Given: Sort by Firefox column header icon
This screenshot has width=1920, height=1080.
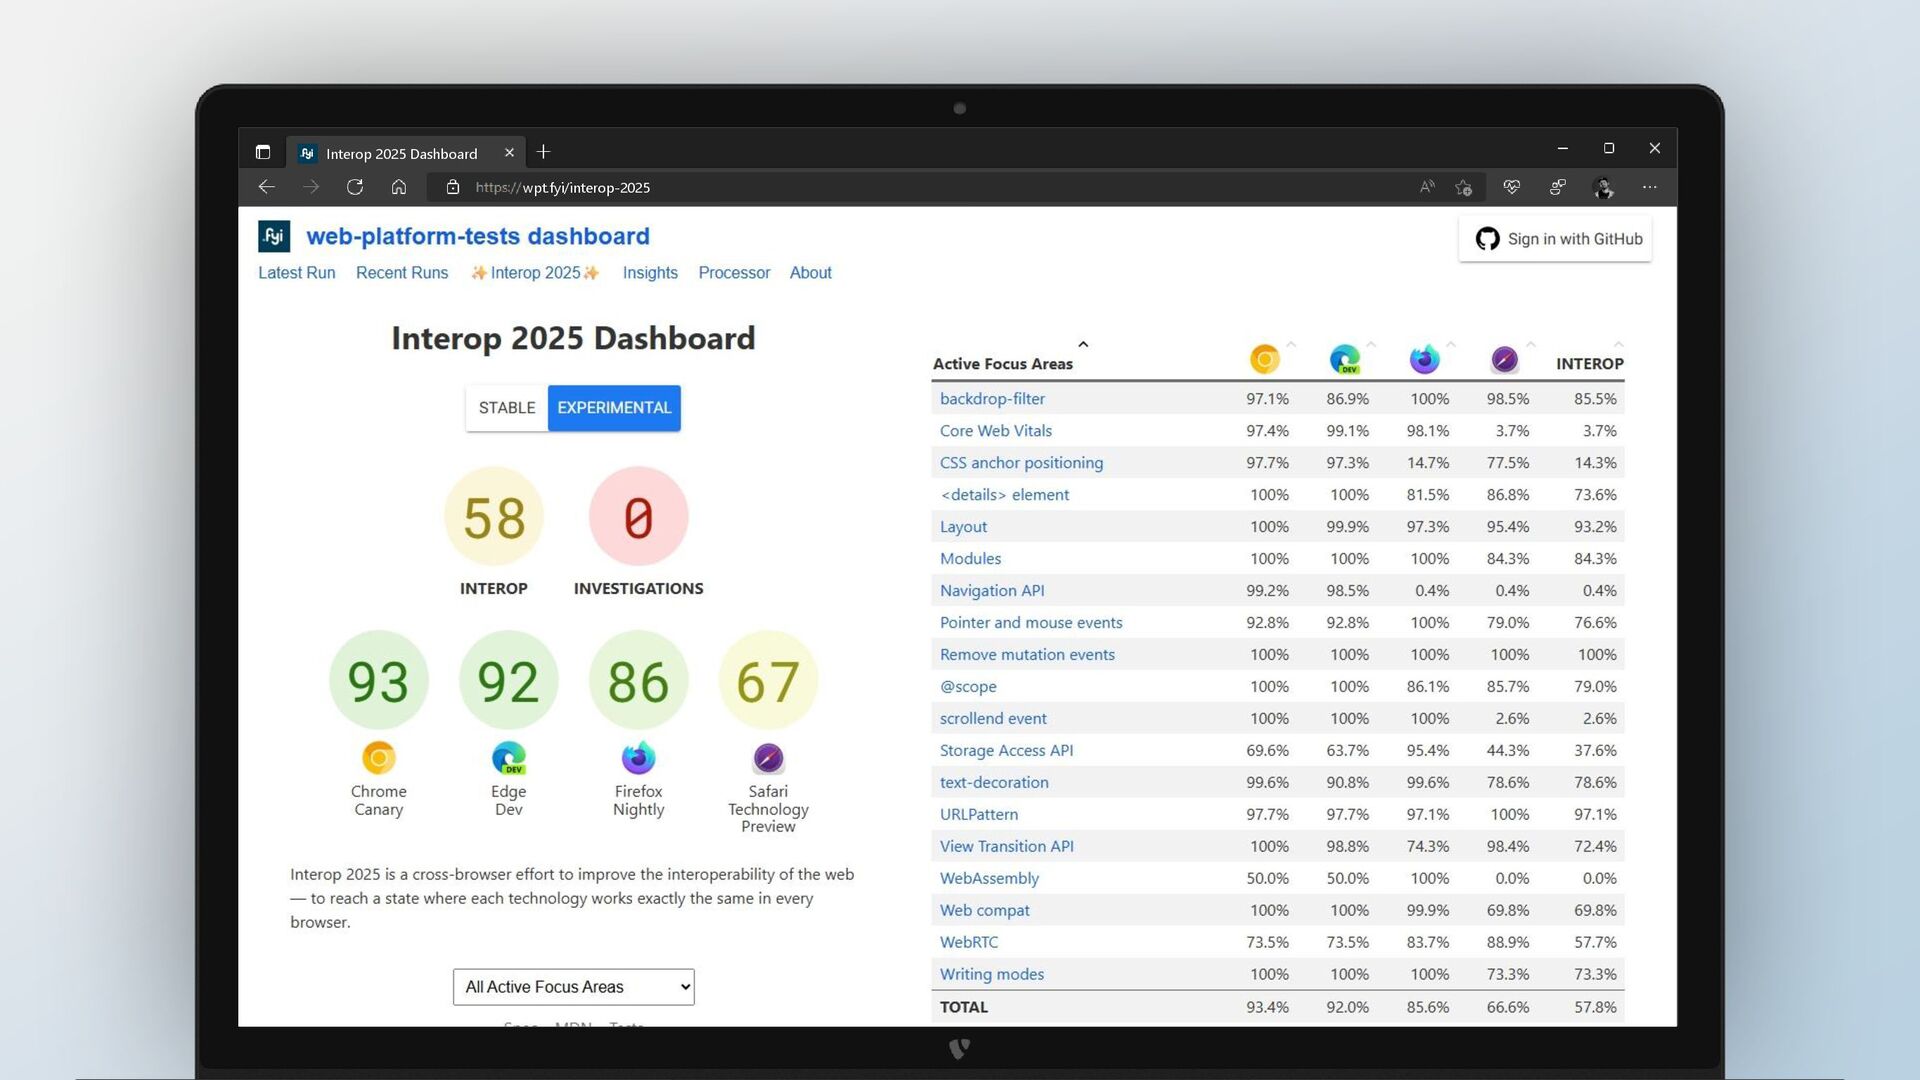Looking at the screenshot, I should (x=1425, y=359).
